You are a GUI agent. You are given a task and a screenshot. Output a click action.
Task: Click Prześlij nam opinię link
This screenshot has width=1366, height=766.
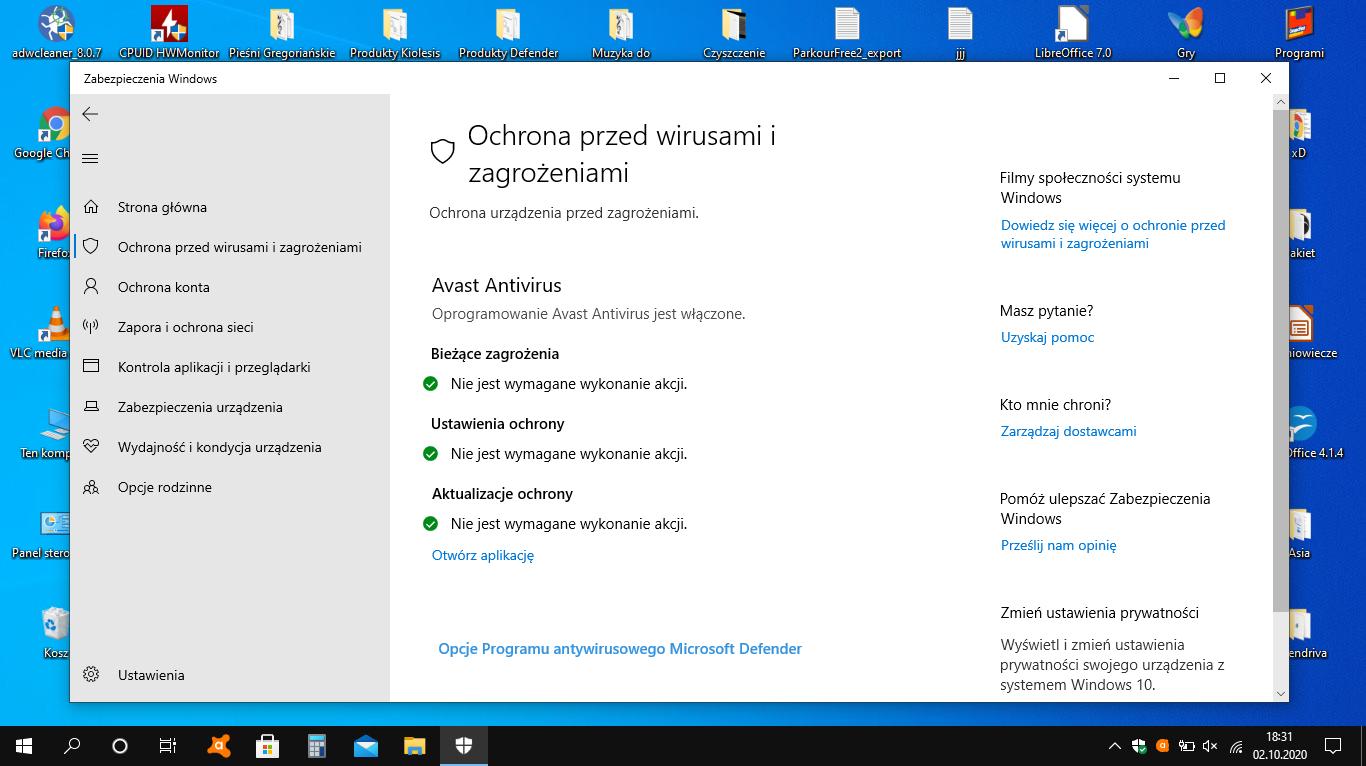(x=1058, y=545)
